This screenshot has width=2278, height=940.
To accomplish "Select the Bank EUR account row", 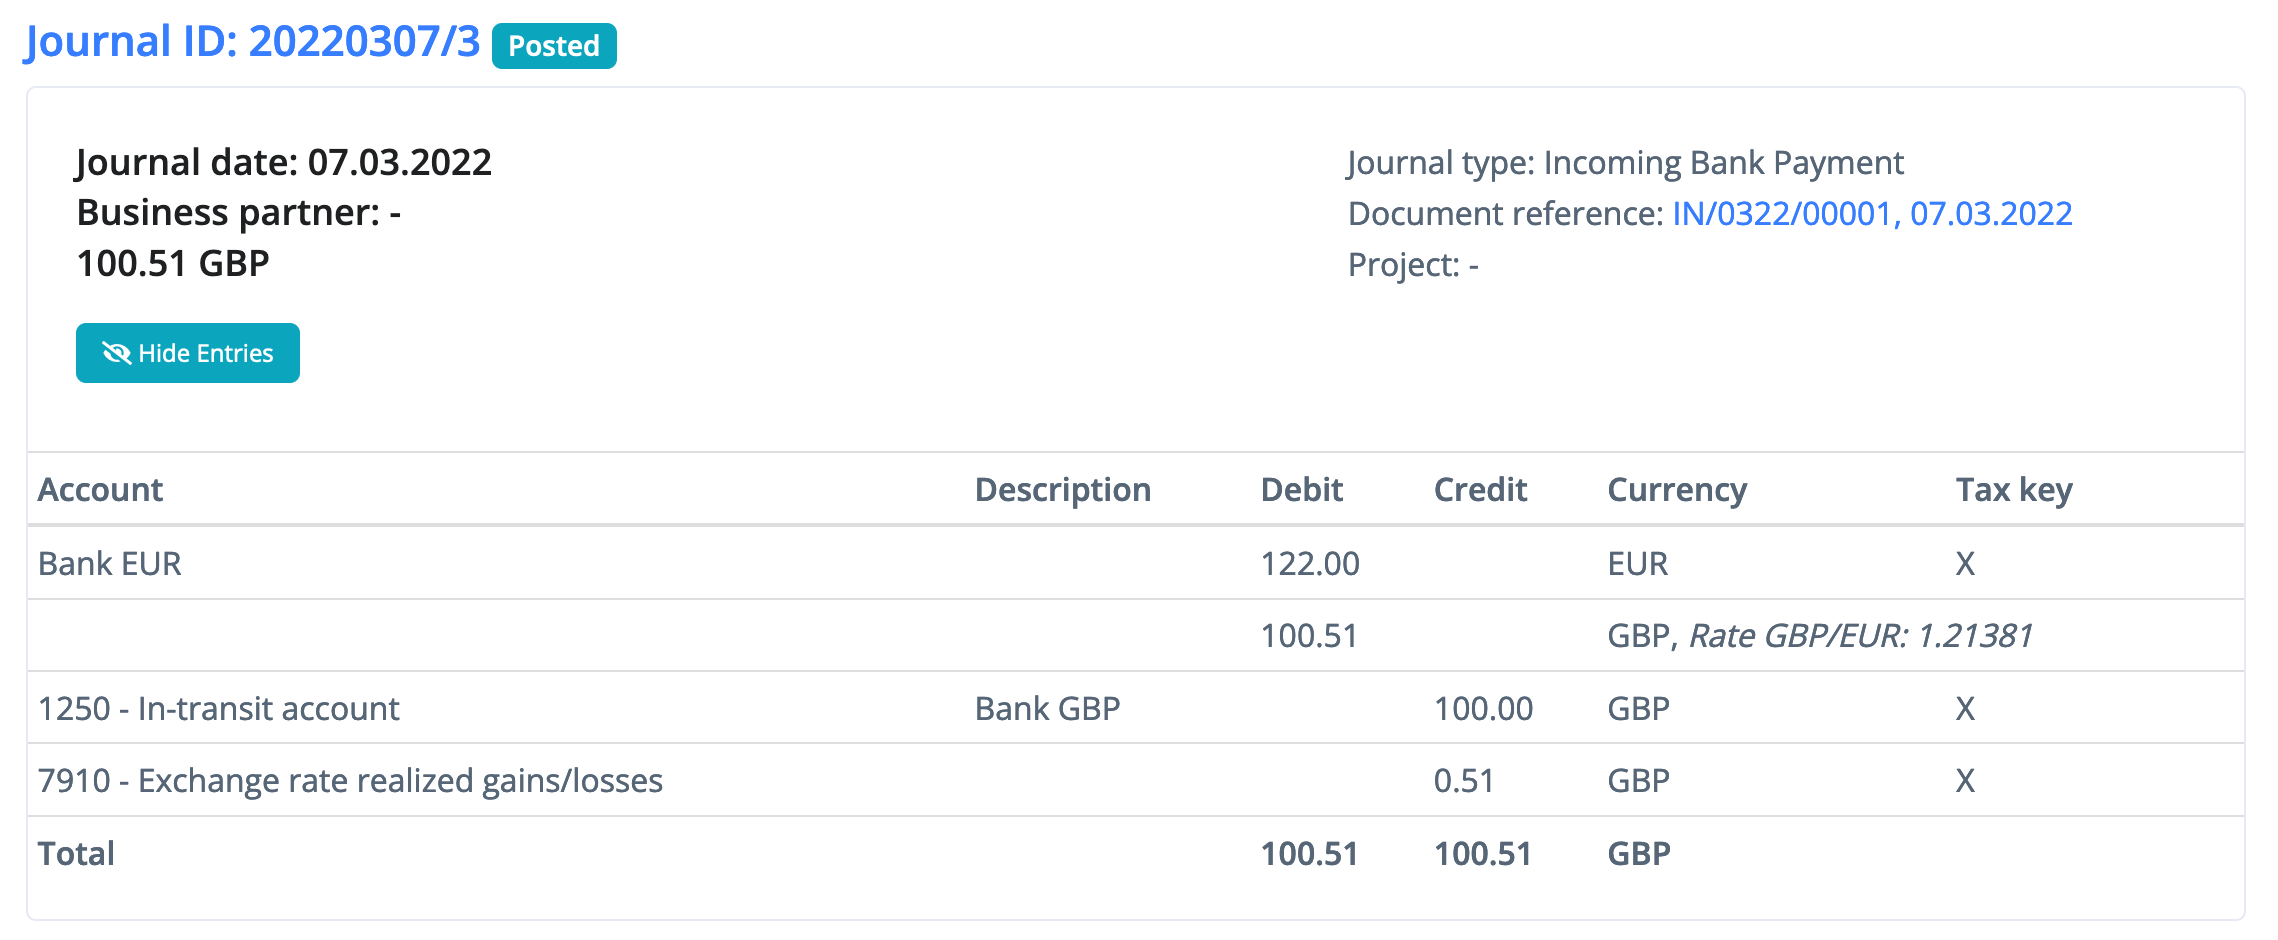I will 110,564.
